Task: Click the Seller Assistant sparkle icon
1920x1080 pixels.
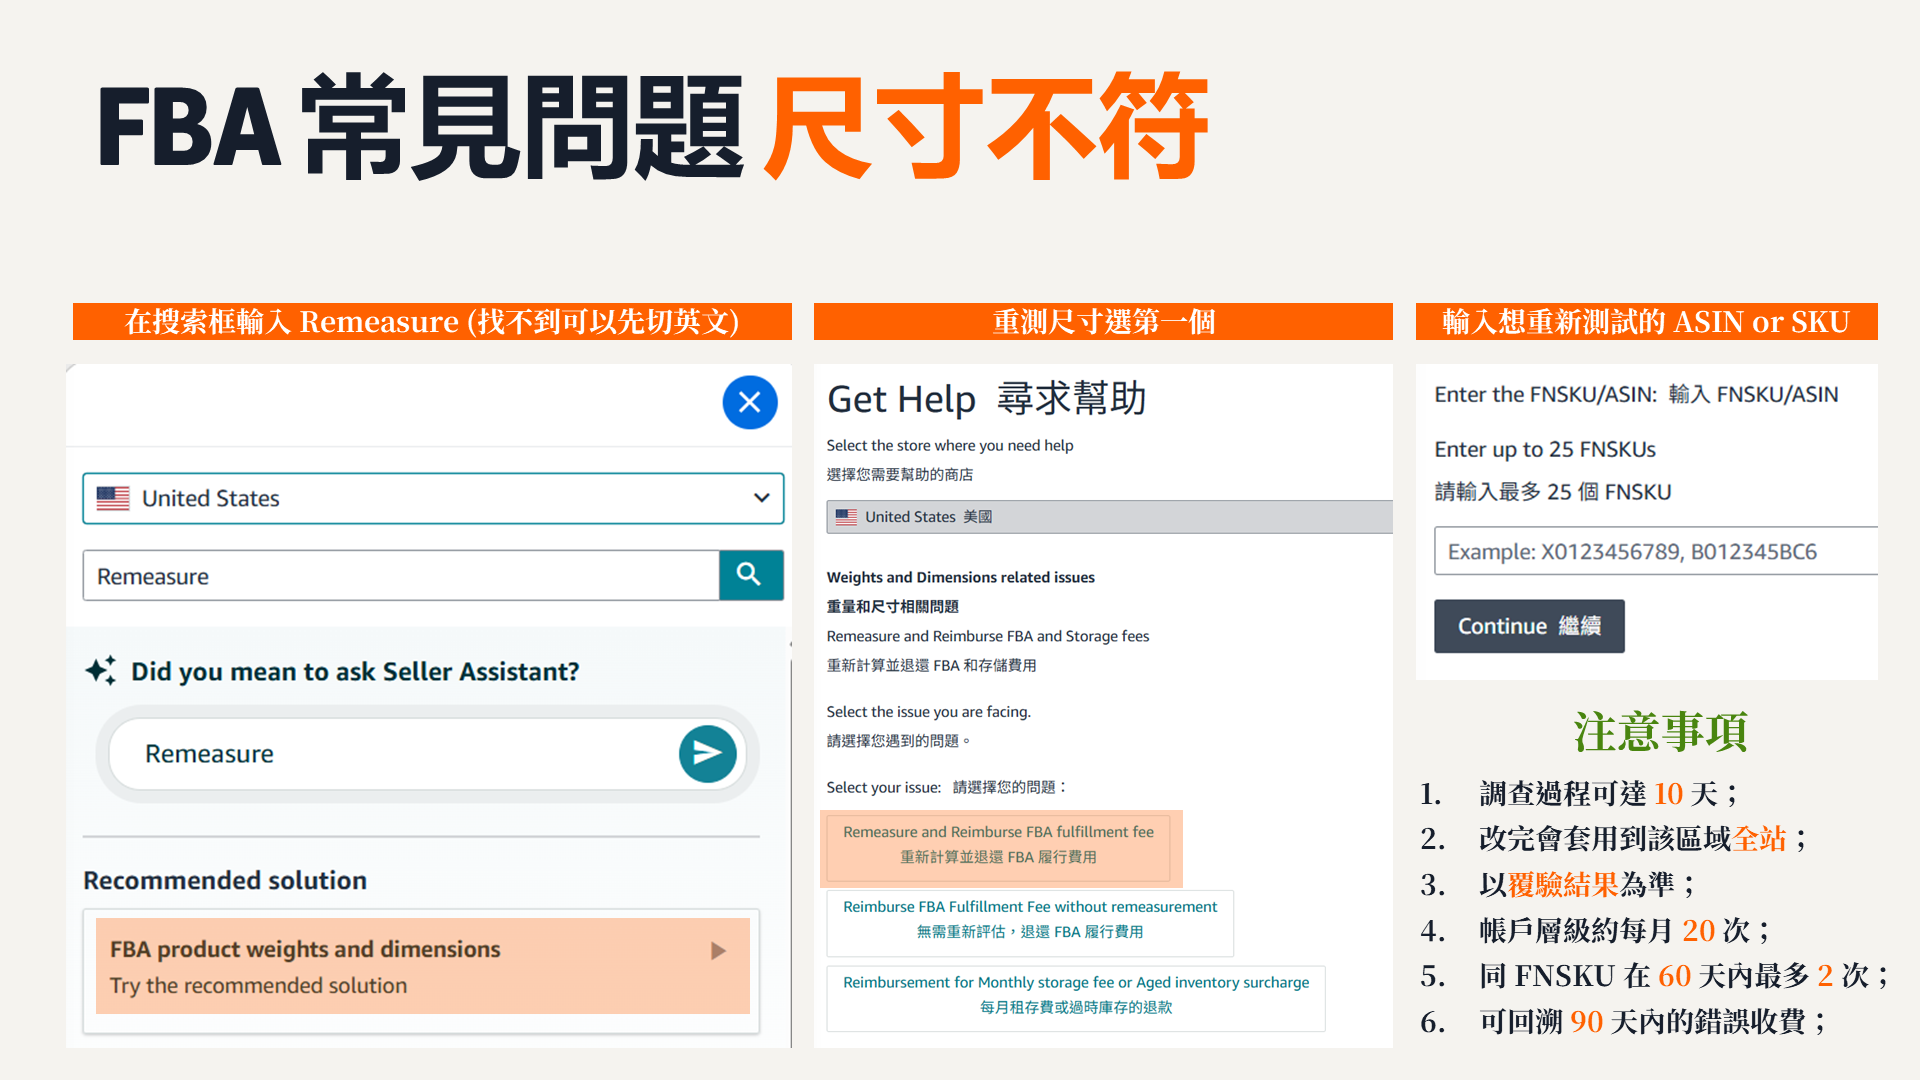Action: point(101,670)
